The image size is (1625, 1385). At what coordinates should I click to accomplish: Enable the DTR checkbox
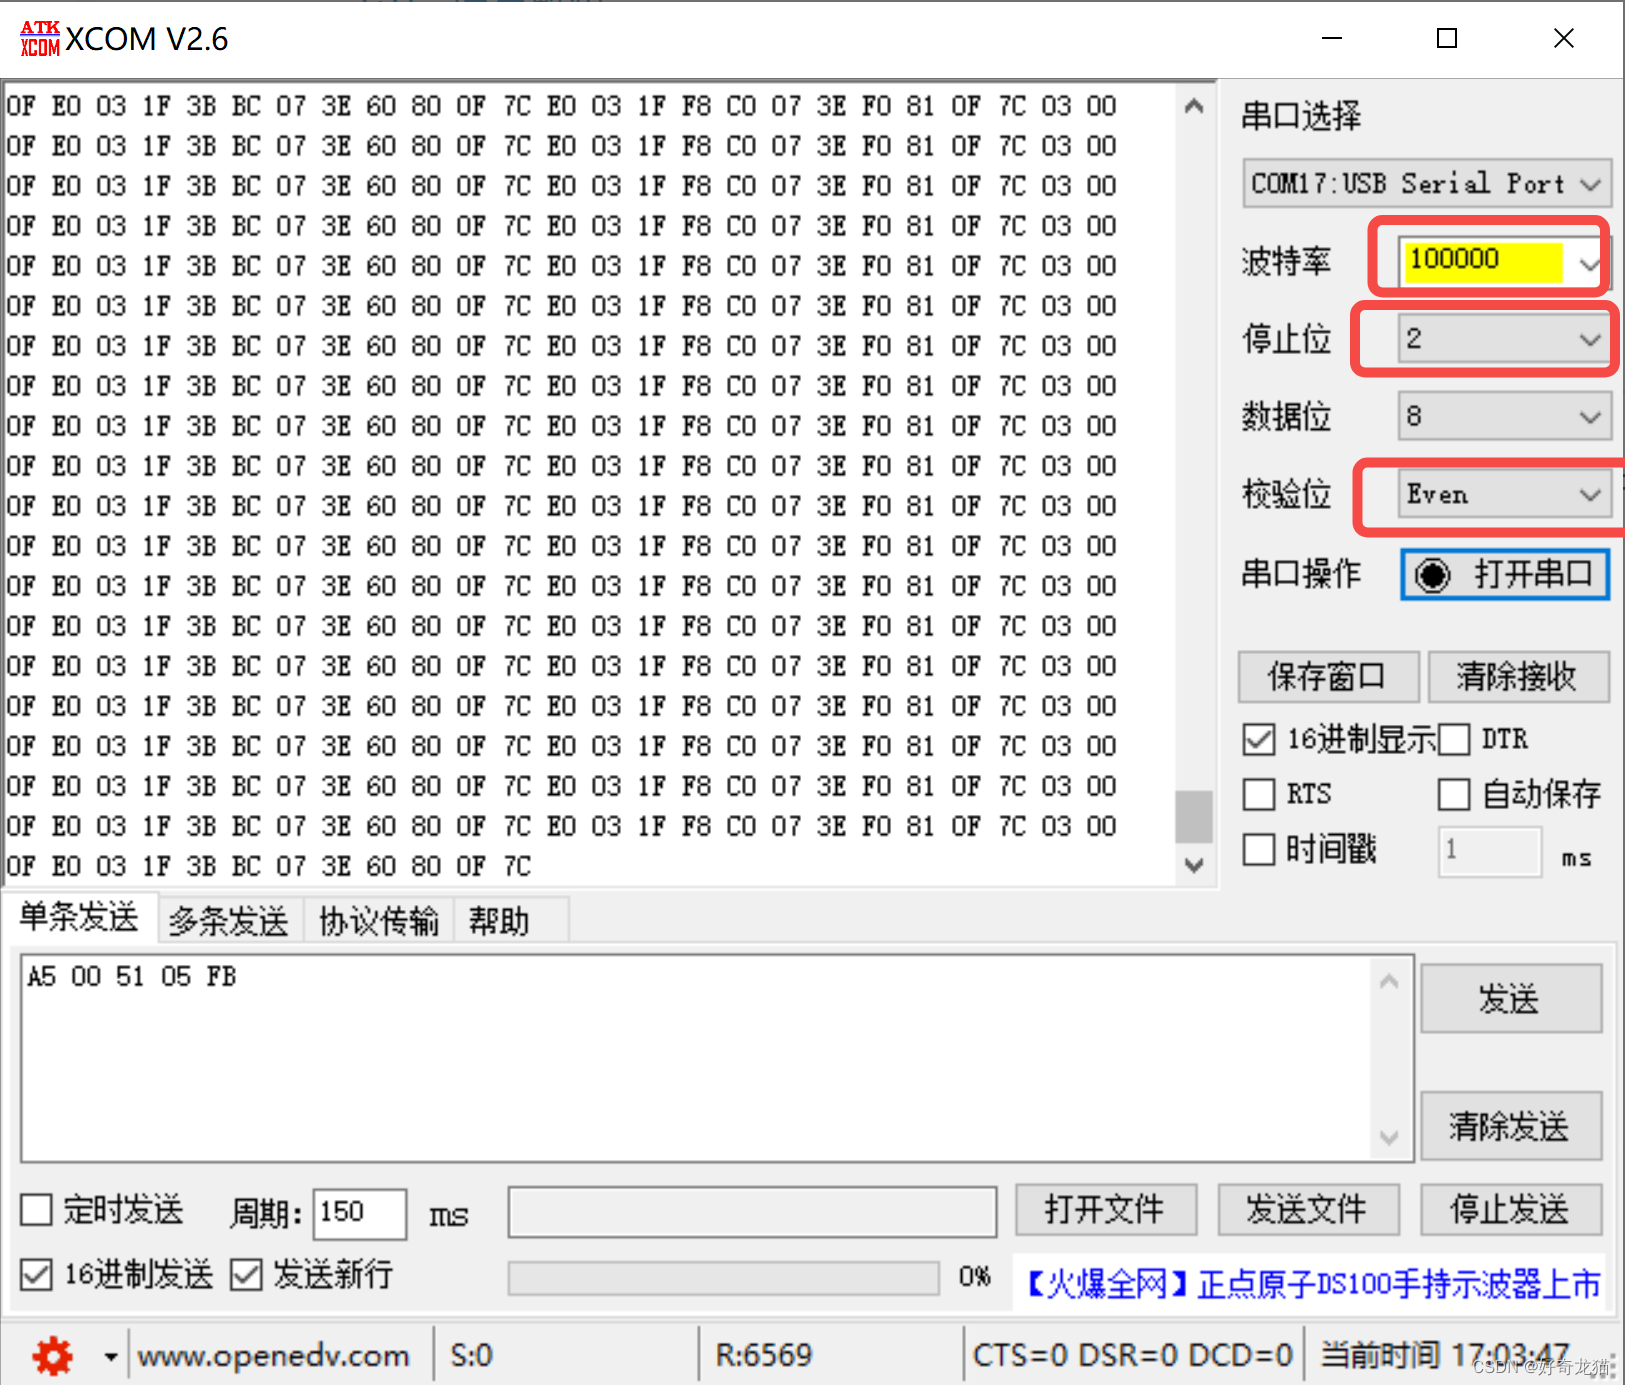[x=1456, y=739]
